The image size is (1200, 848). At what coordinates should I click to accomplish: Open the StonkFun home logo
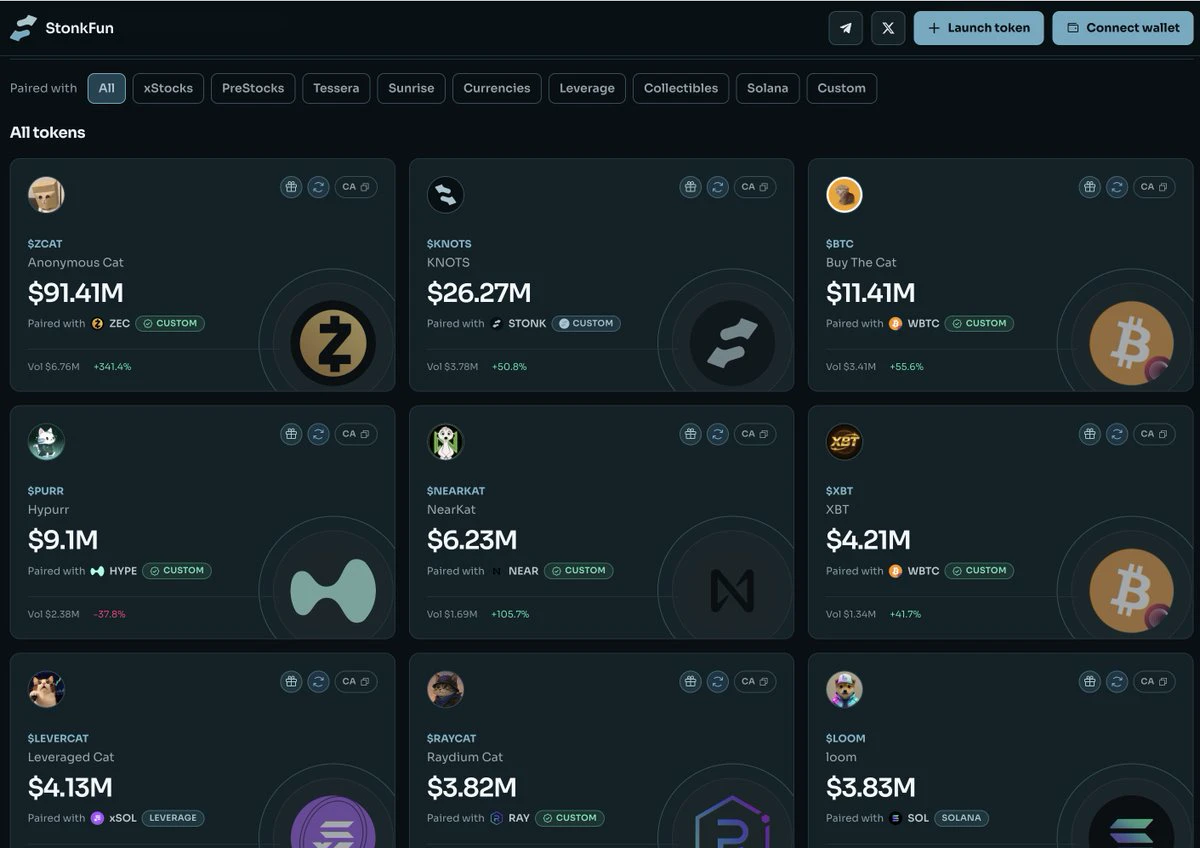pos(62,28)
